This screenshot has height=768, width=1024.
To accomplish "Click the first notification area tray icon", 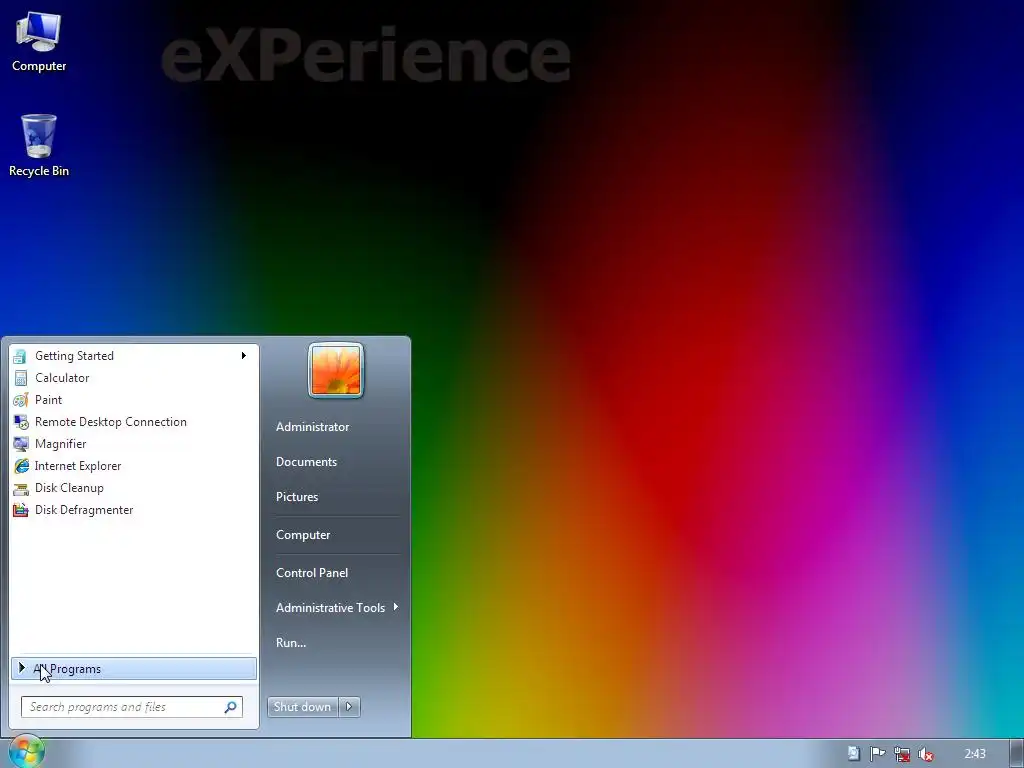I will click(x=853, y=754).
